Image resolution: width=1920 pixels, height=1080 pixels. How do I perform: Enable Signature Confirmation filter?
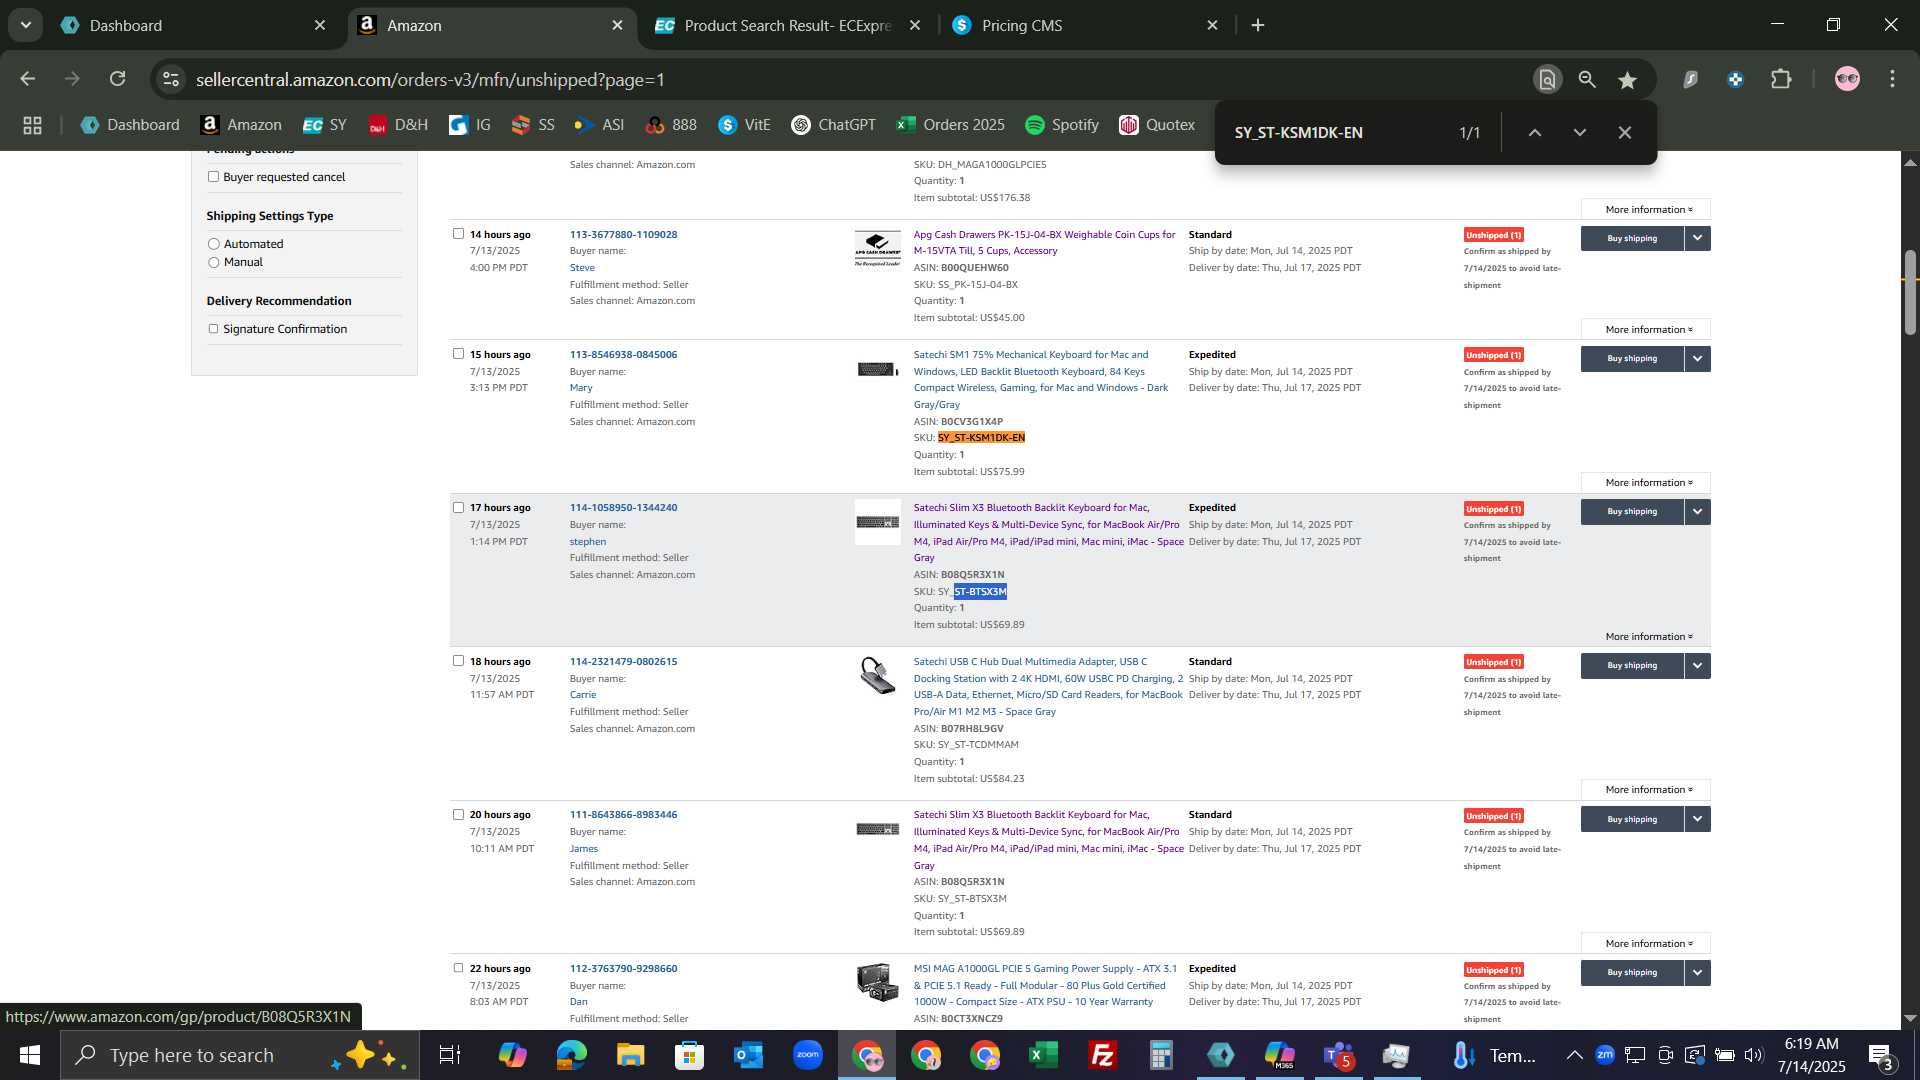[213, 329]
